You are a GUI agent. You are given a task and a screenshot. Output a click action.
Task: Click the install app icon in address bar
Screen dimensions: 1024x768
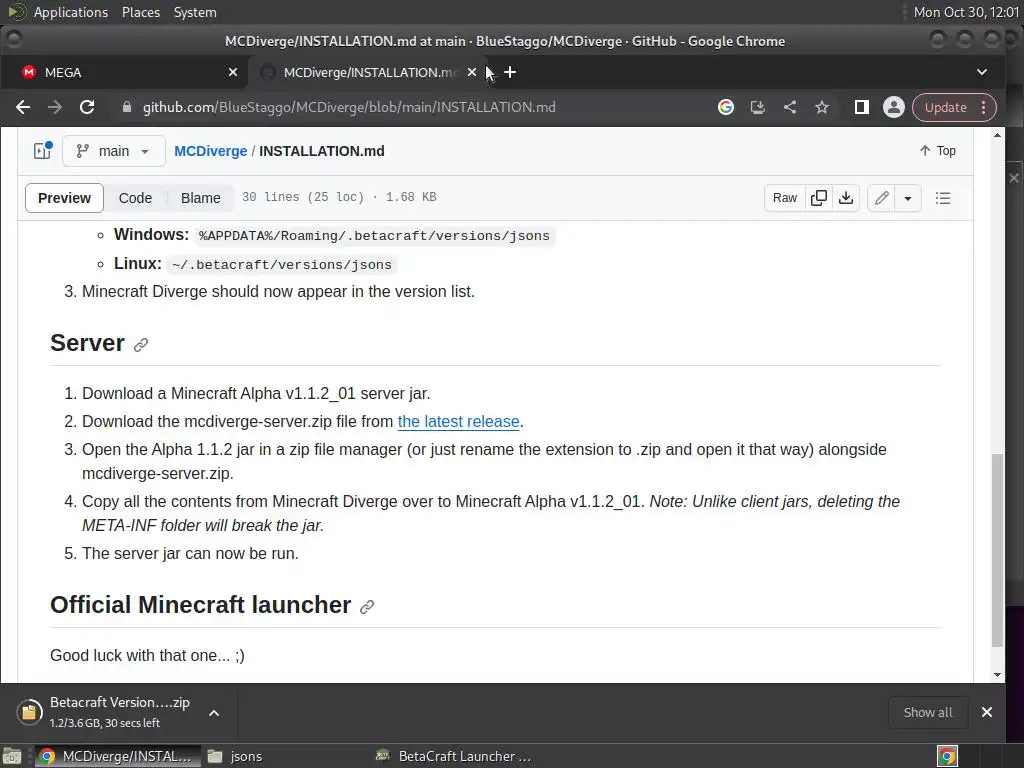(758, 107)
